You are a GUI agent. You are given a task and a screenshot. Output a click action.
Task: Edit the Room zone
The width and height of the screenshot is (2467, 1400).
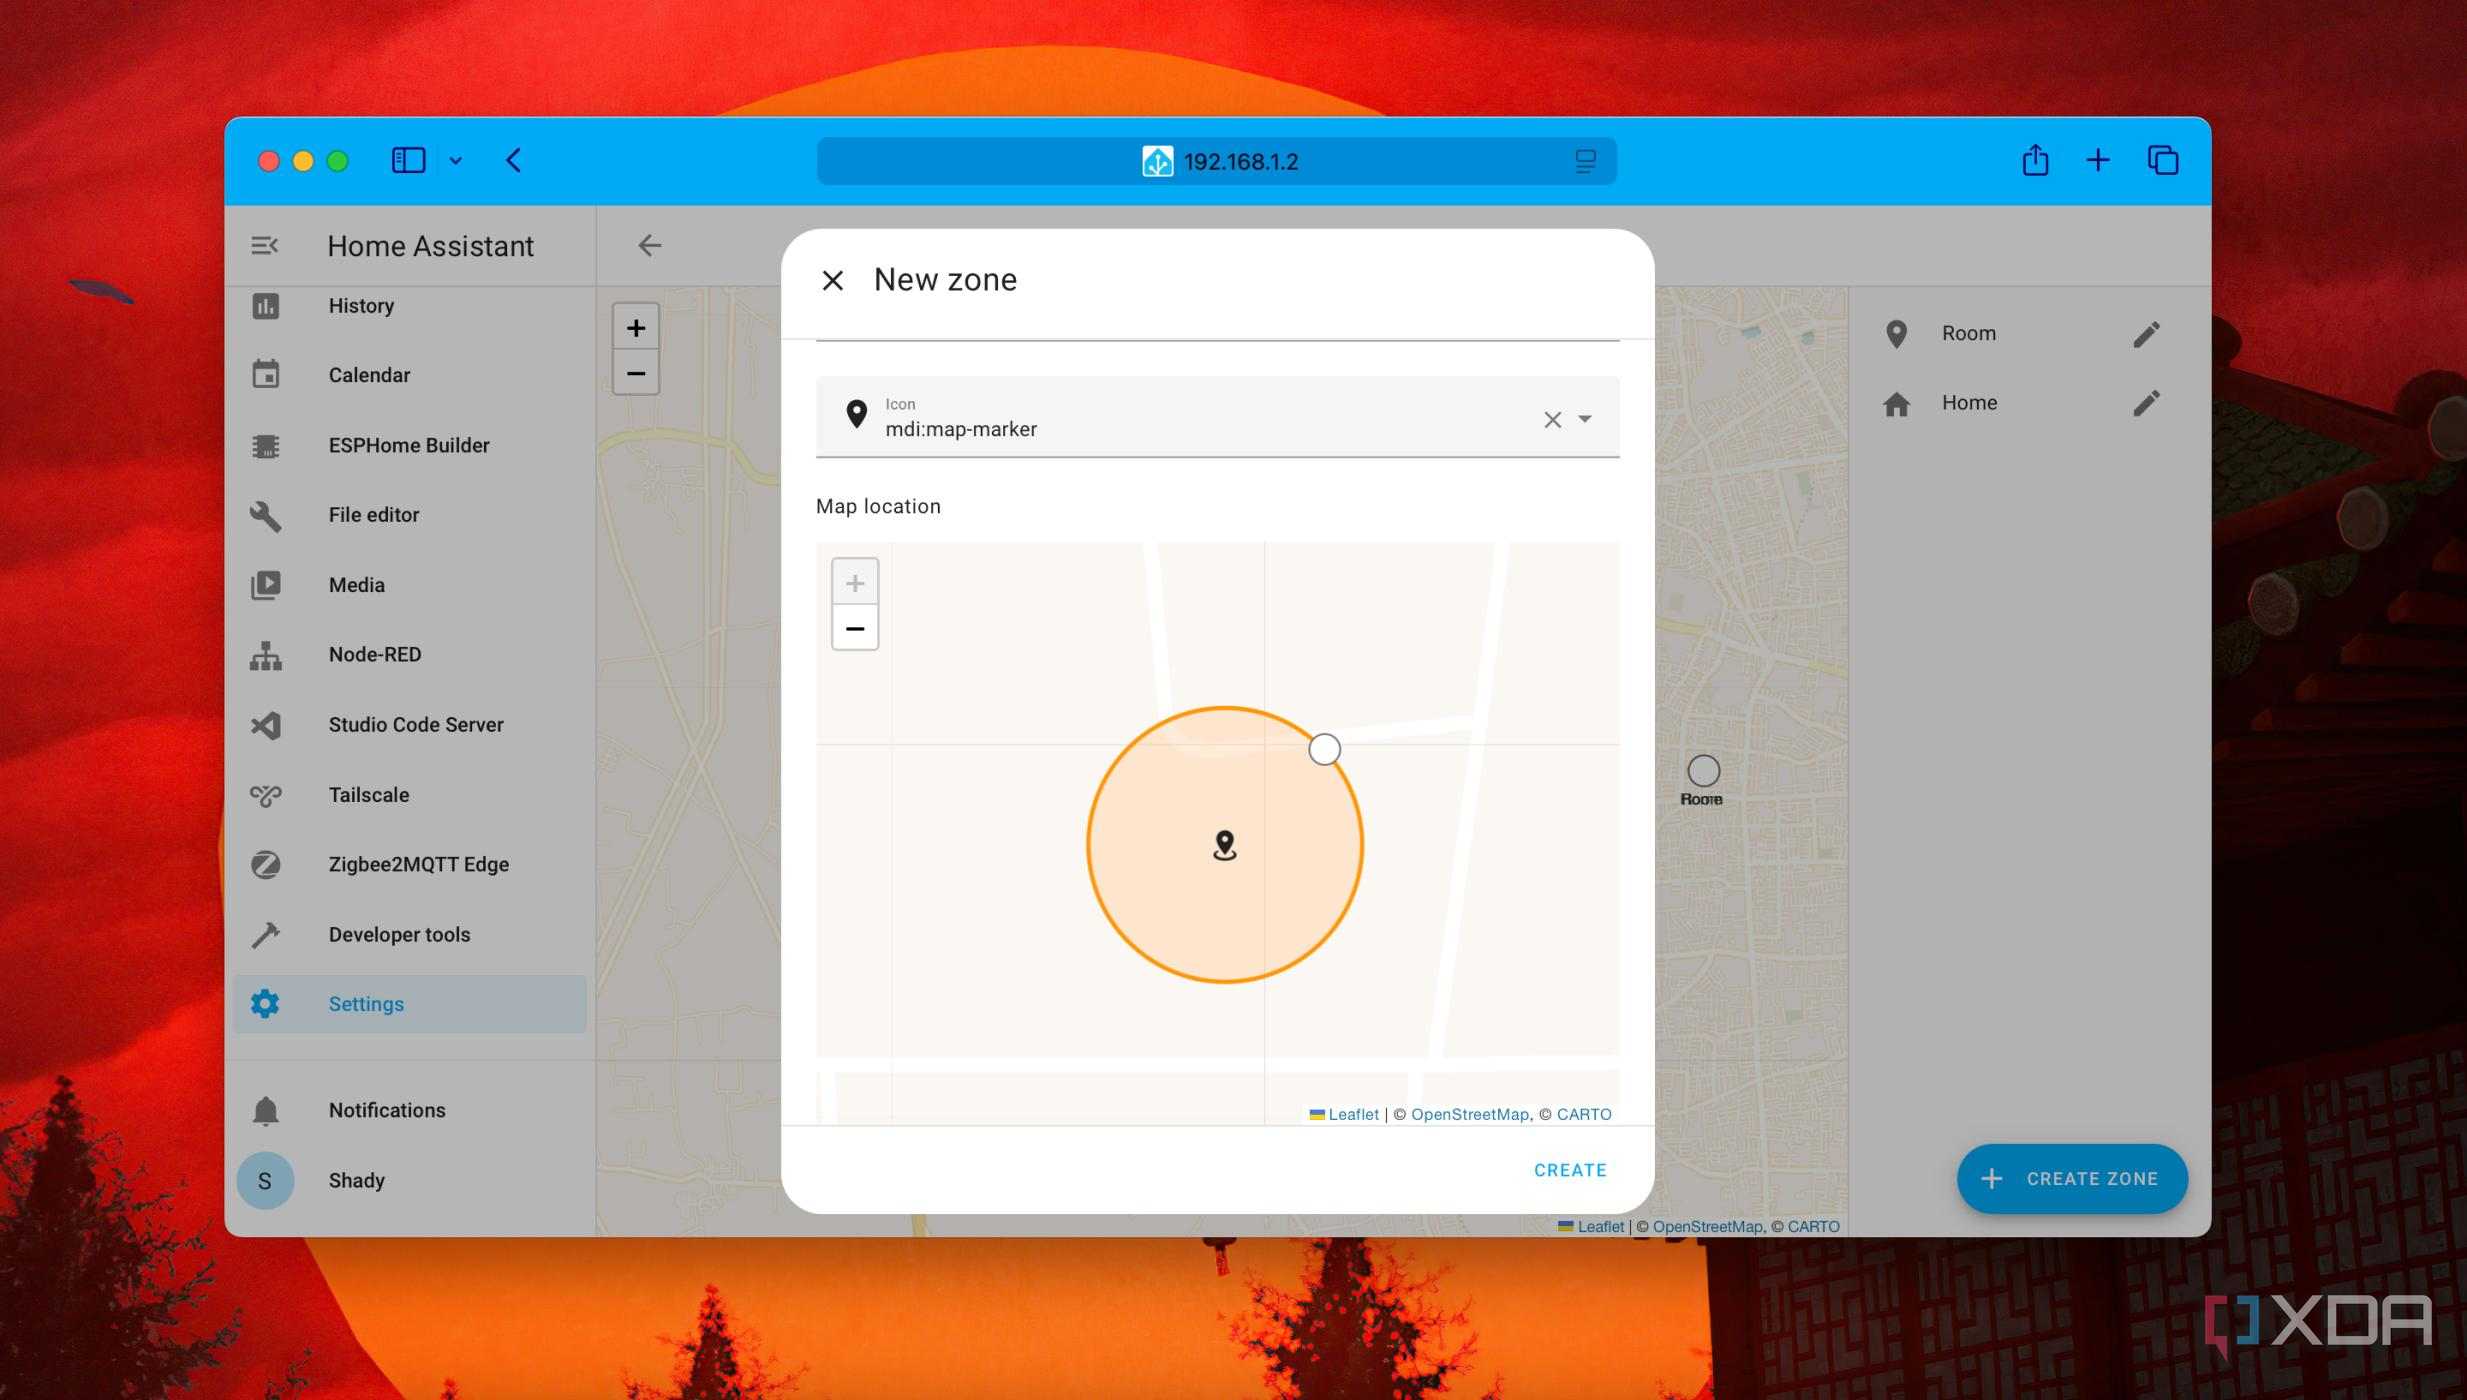(2146, 334)
